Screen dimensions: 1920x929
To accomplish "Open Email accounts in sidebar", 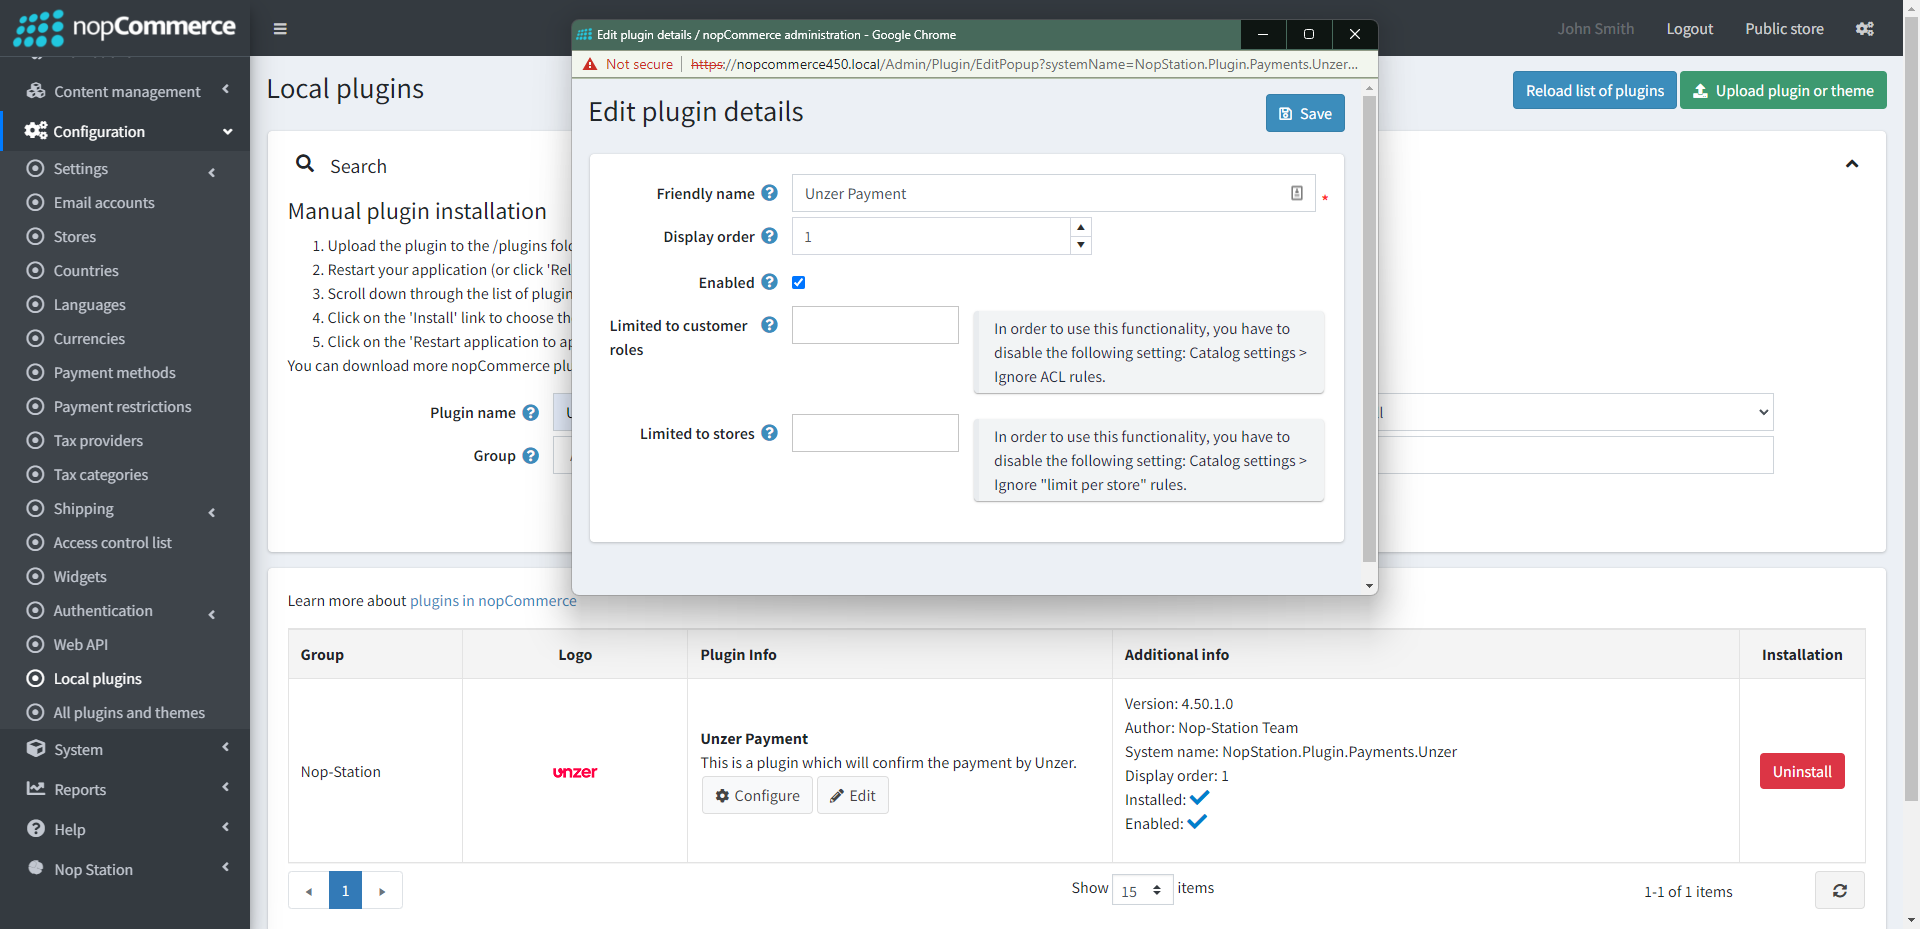I will [104, 203].
